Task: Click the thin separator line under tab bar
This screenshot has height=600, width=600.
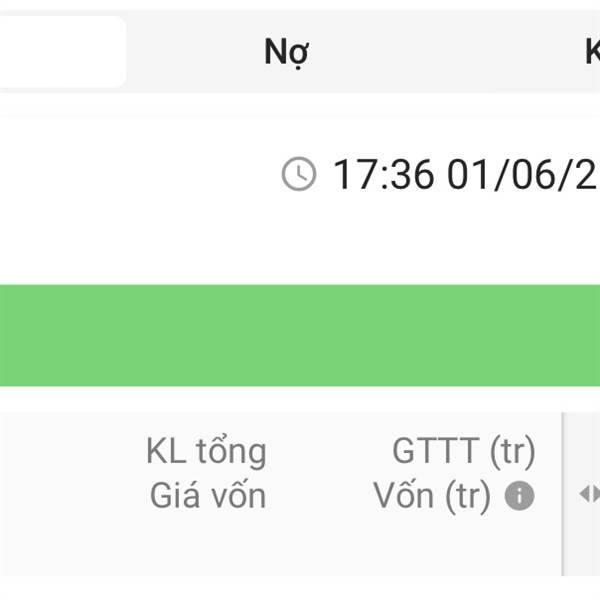Action: click(300, 115)
